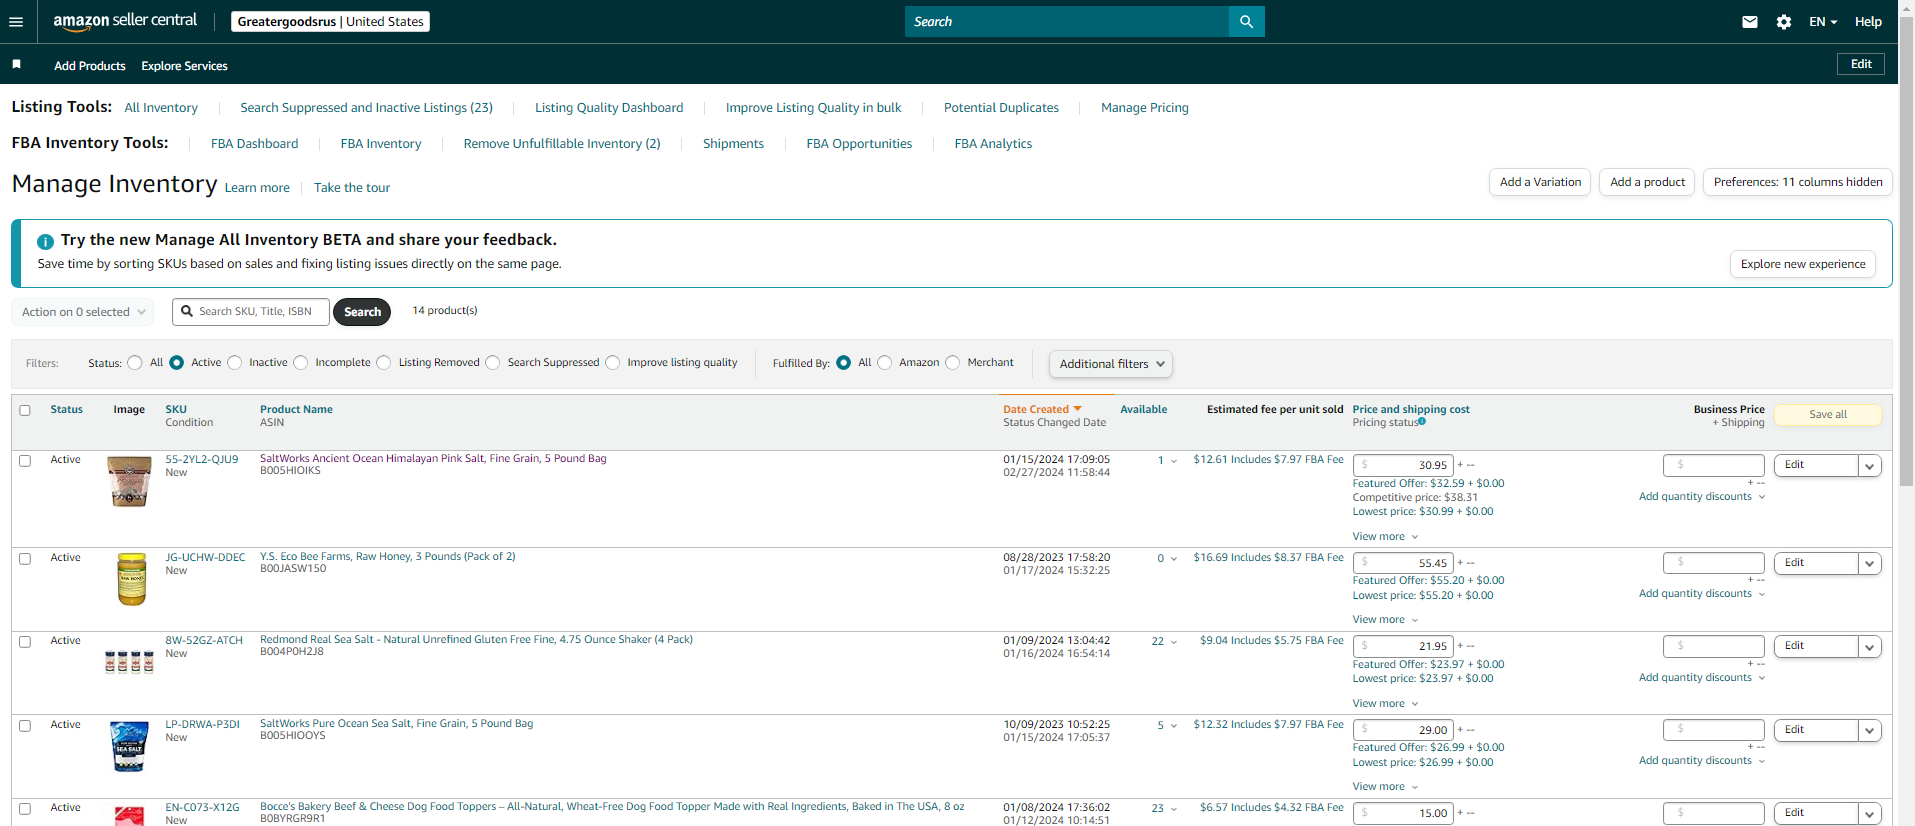Click the price field showing 21.95
This screenshot has height=826, width=1915.
pos(1403,647)
